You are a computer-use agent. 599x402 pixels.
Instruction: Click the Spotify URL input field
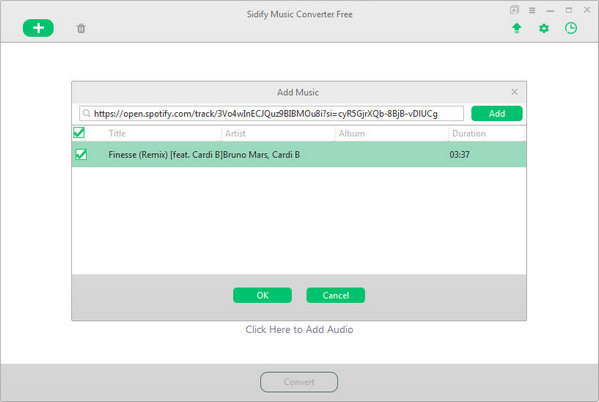point(271,113)
